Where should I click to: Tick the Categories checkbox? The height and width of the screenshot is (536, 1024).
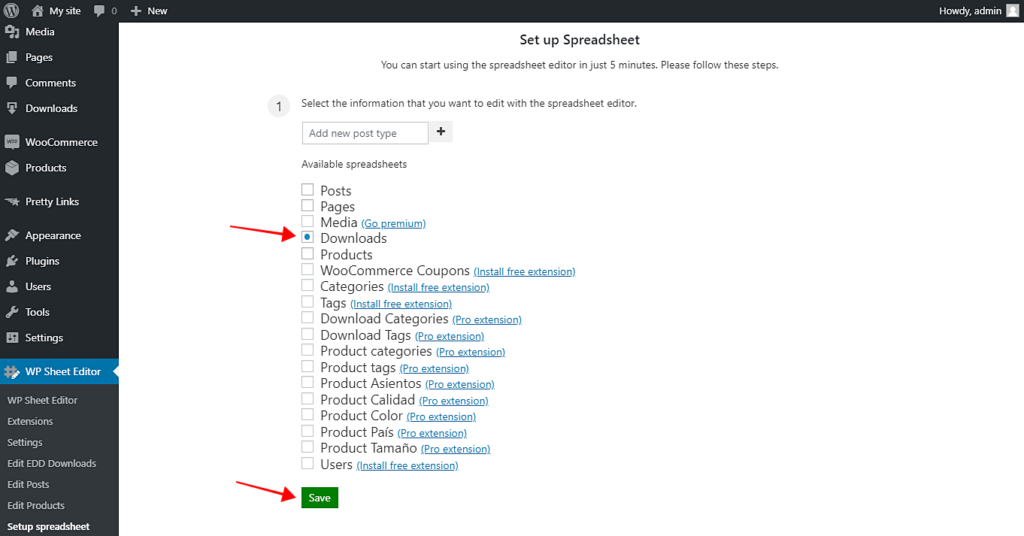[308, 285]
